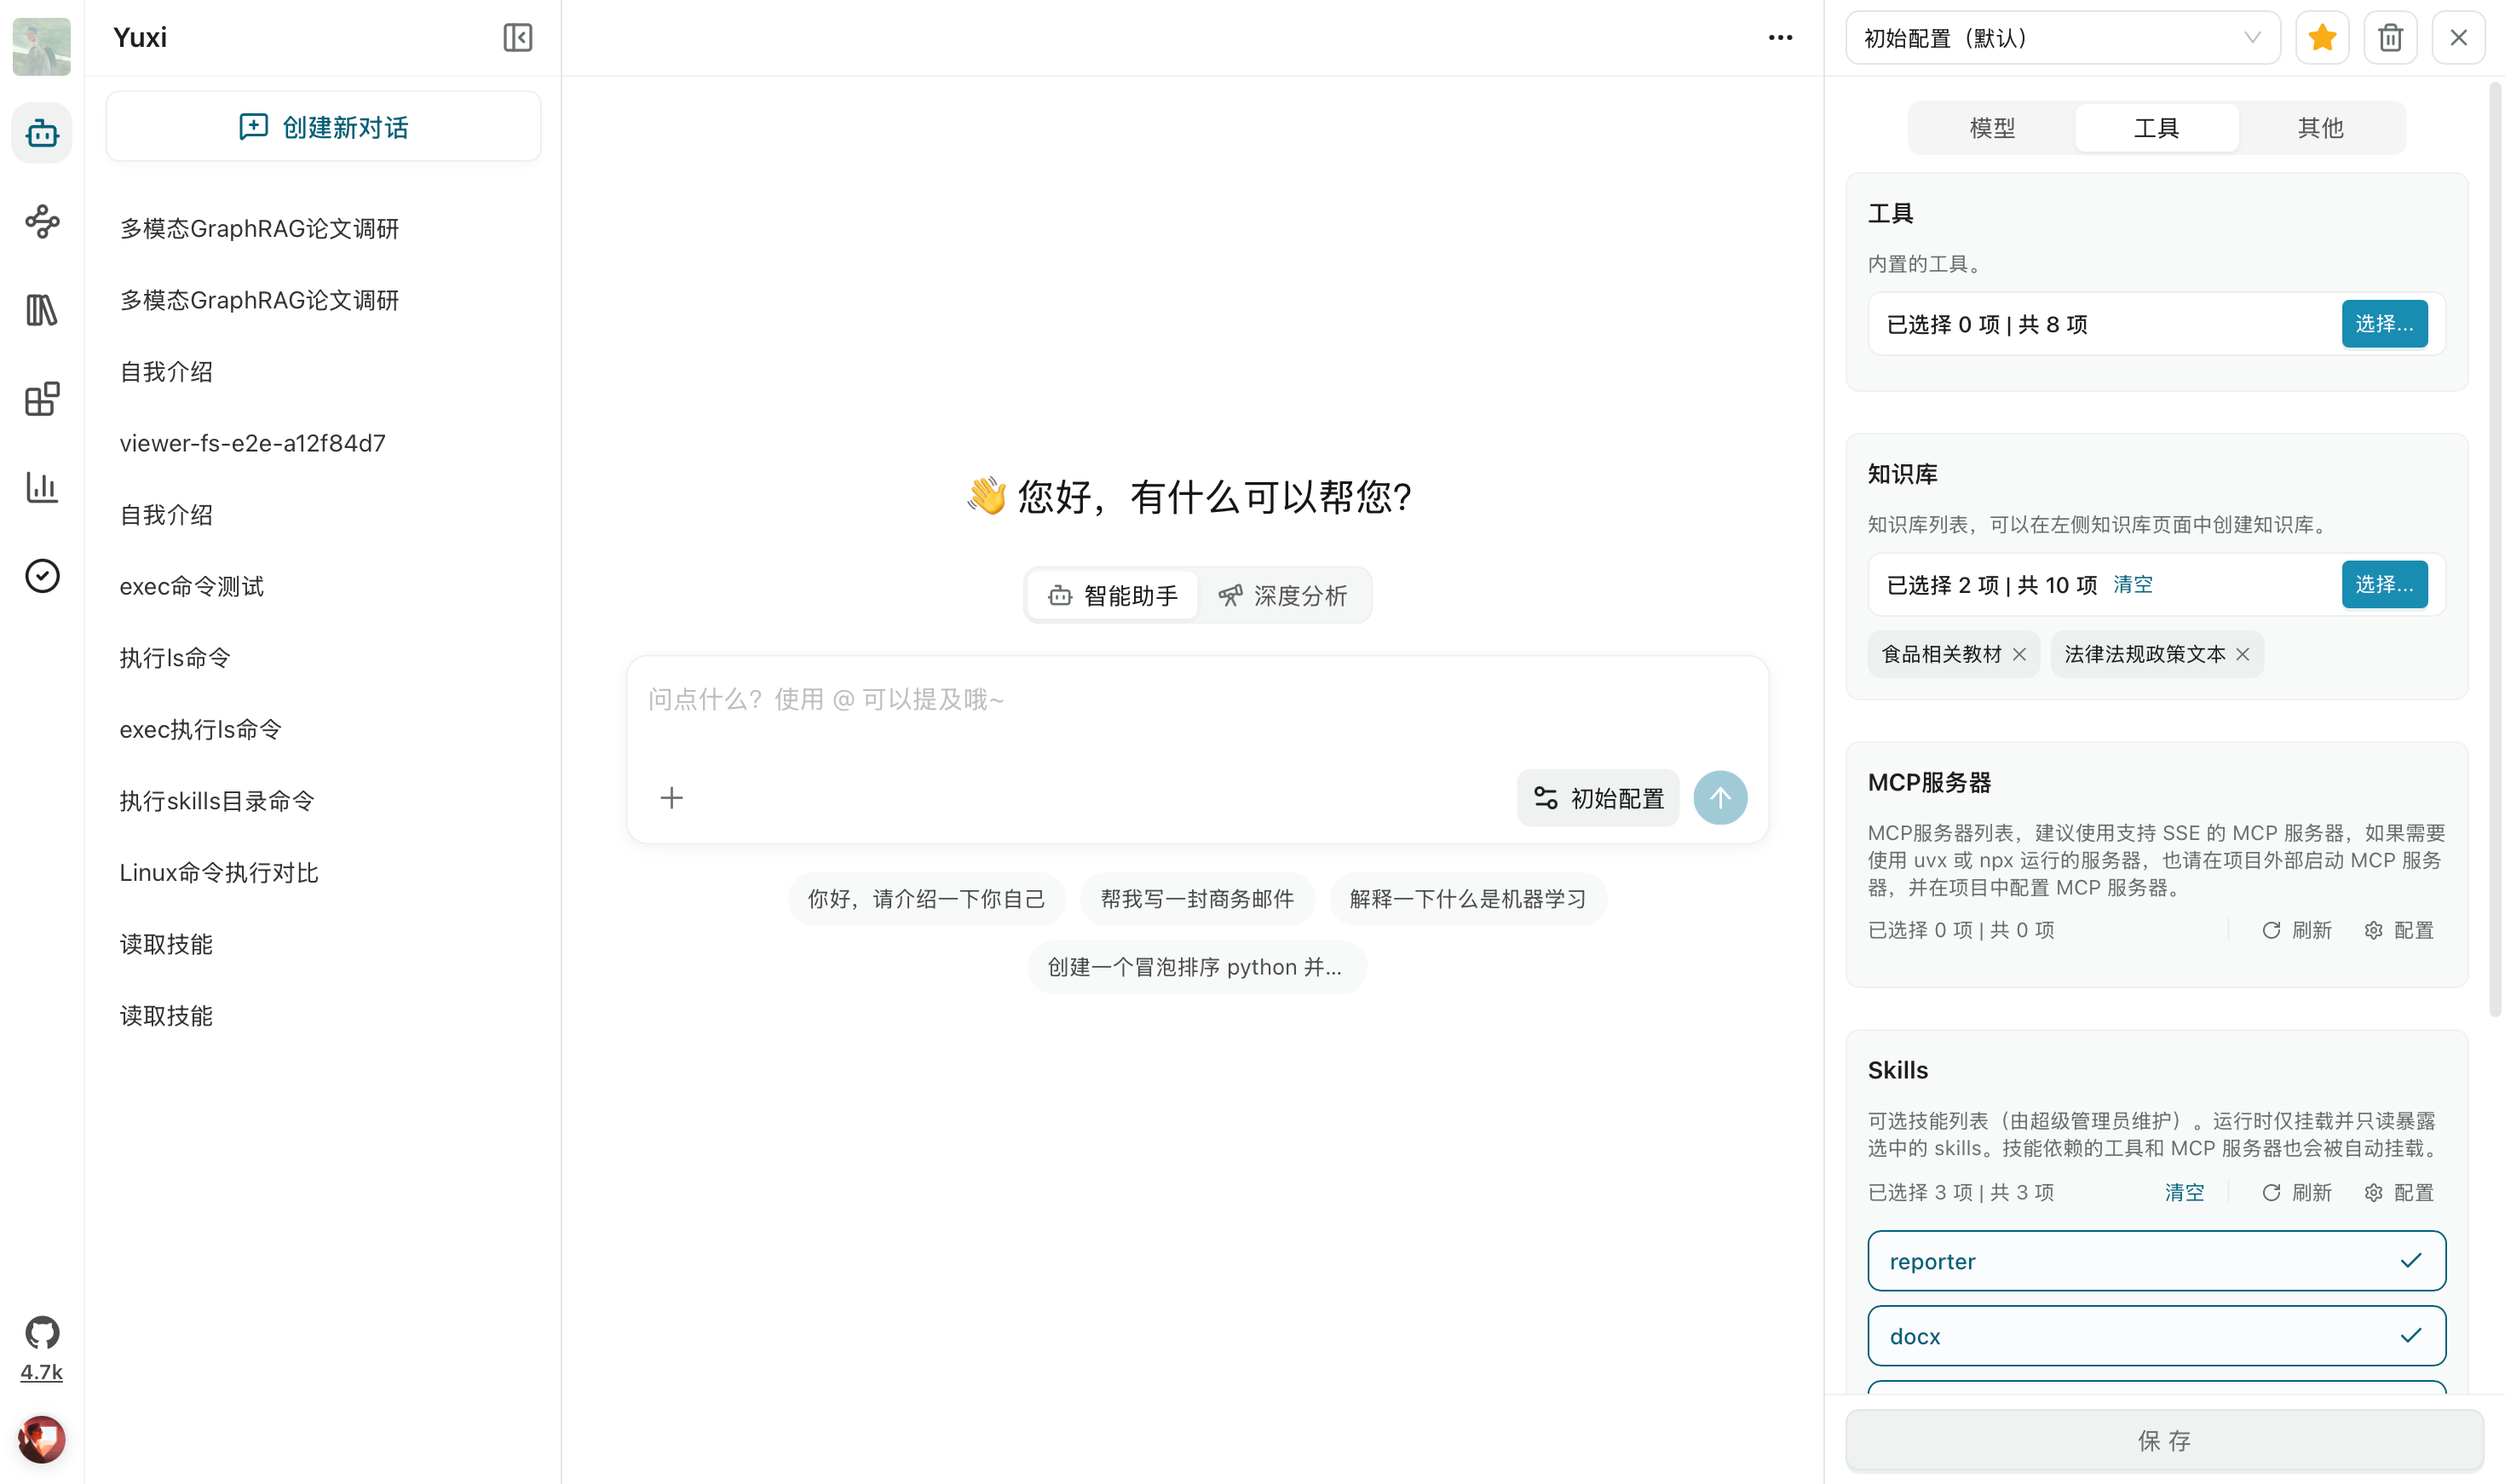2505x1484 pixels.
Task: Deselect the reporter skill
Action: (2155, 1260)
